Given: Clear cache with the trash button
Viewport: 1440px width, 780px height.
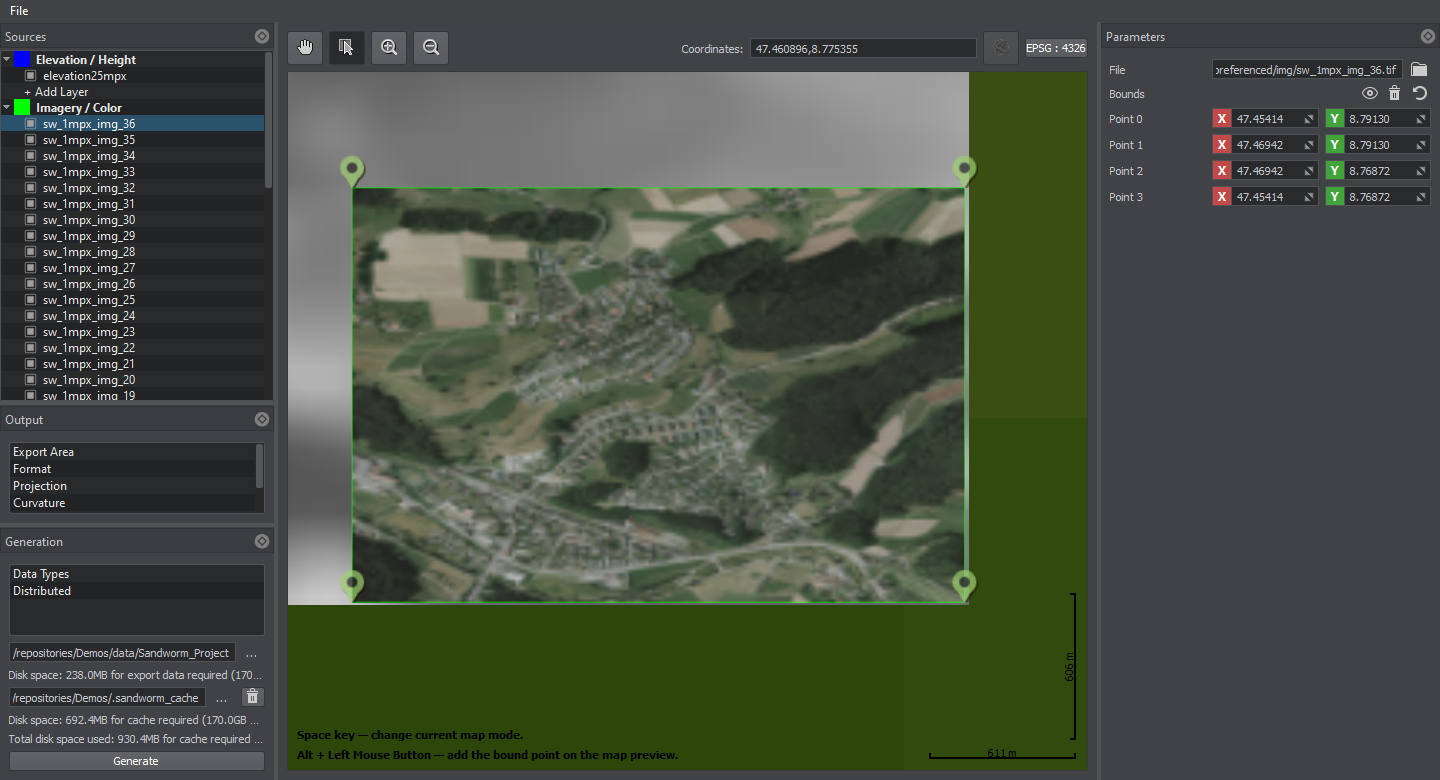Looking at the screenshot, I should pos(254,697).
